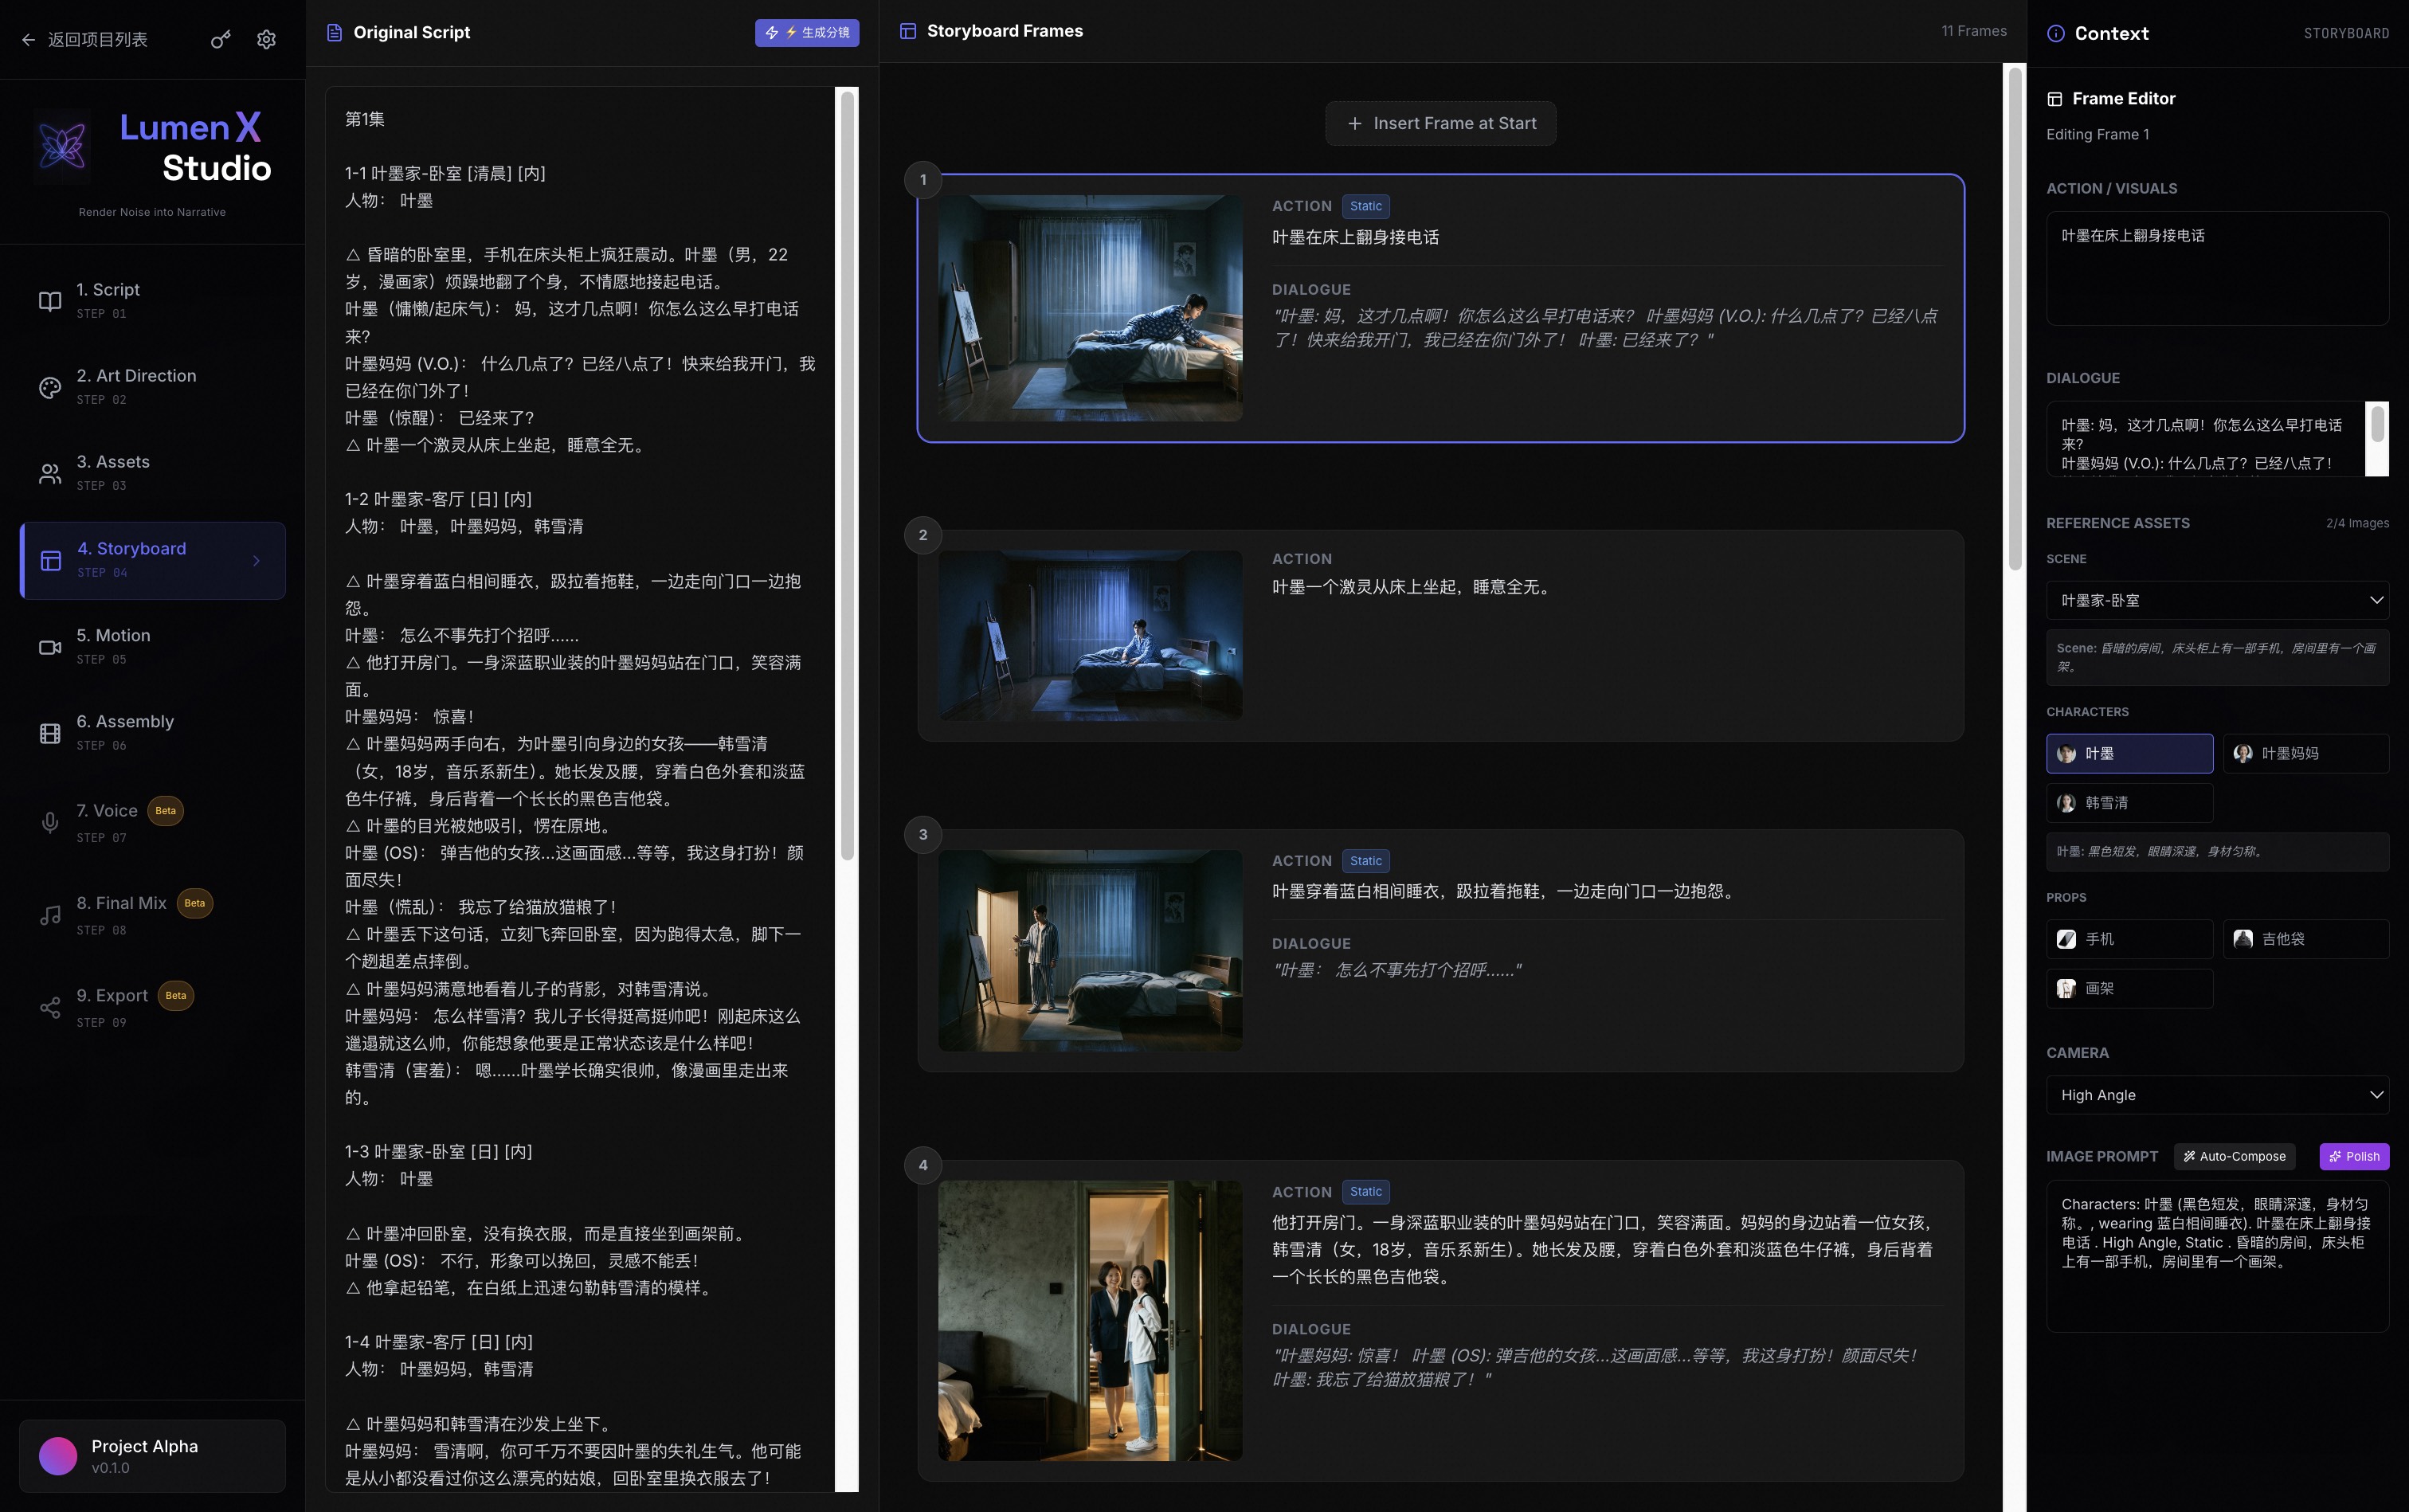The width and height of the screenshot is (2409, 1512).
Task: Click frame number badge 4
Action: click(923, 1165)
